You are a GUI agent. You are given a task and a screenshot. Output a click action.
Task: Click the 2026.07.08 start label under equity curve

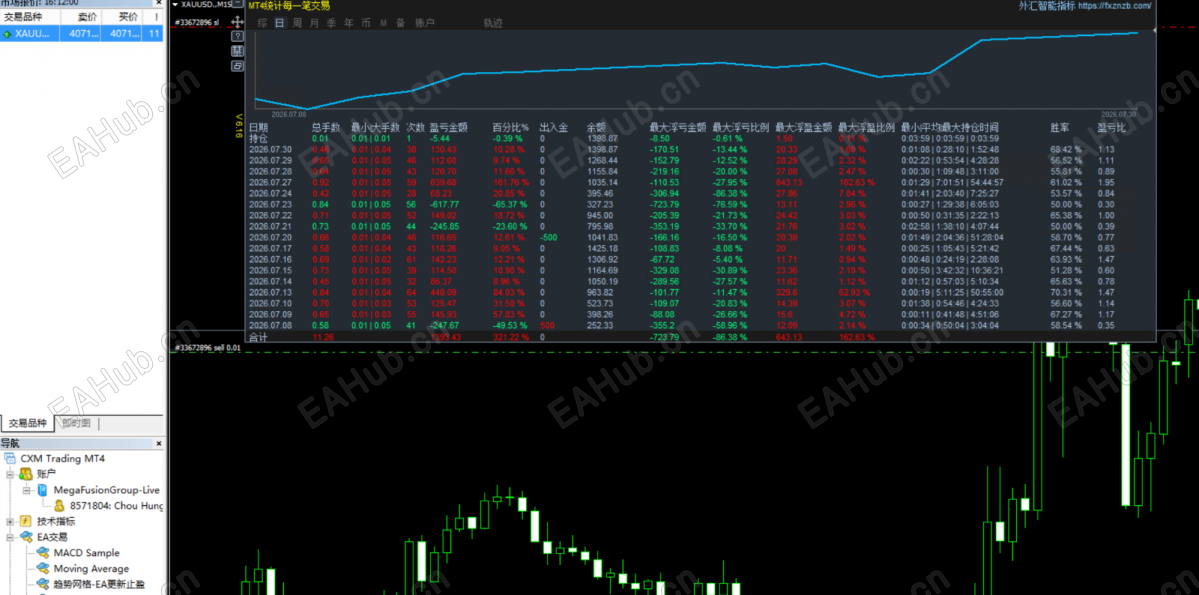point(288,113)
